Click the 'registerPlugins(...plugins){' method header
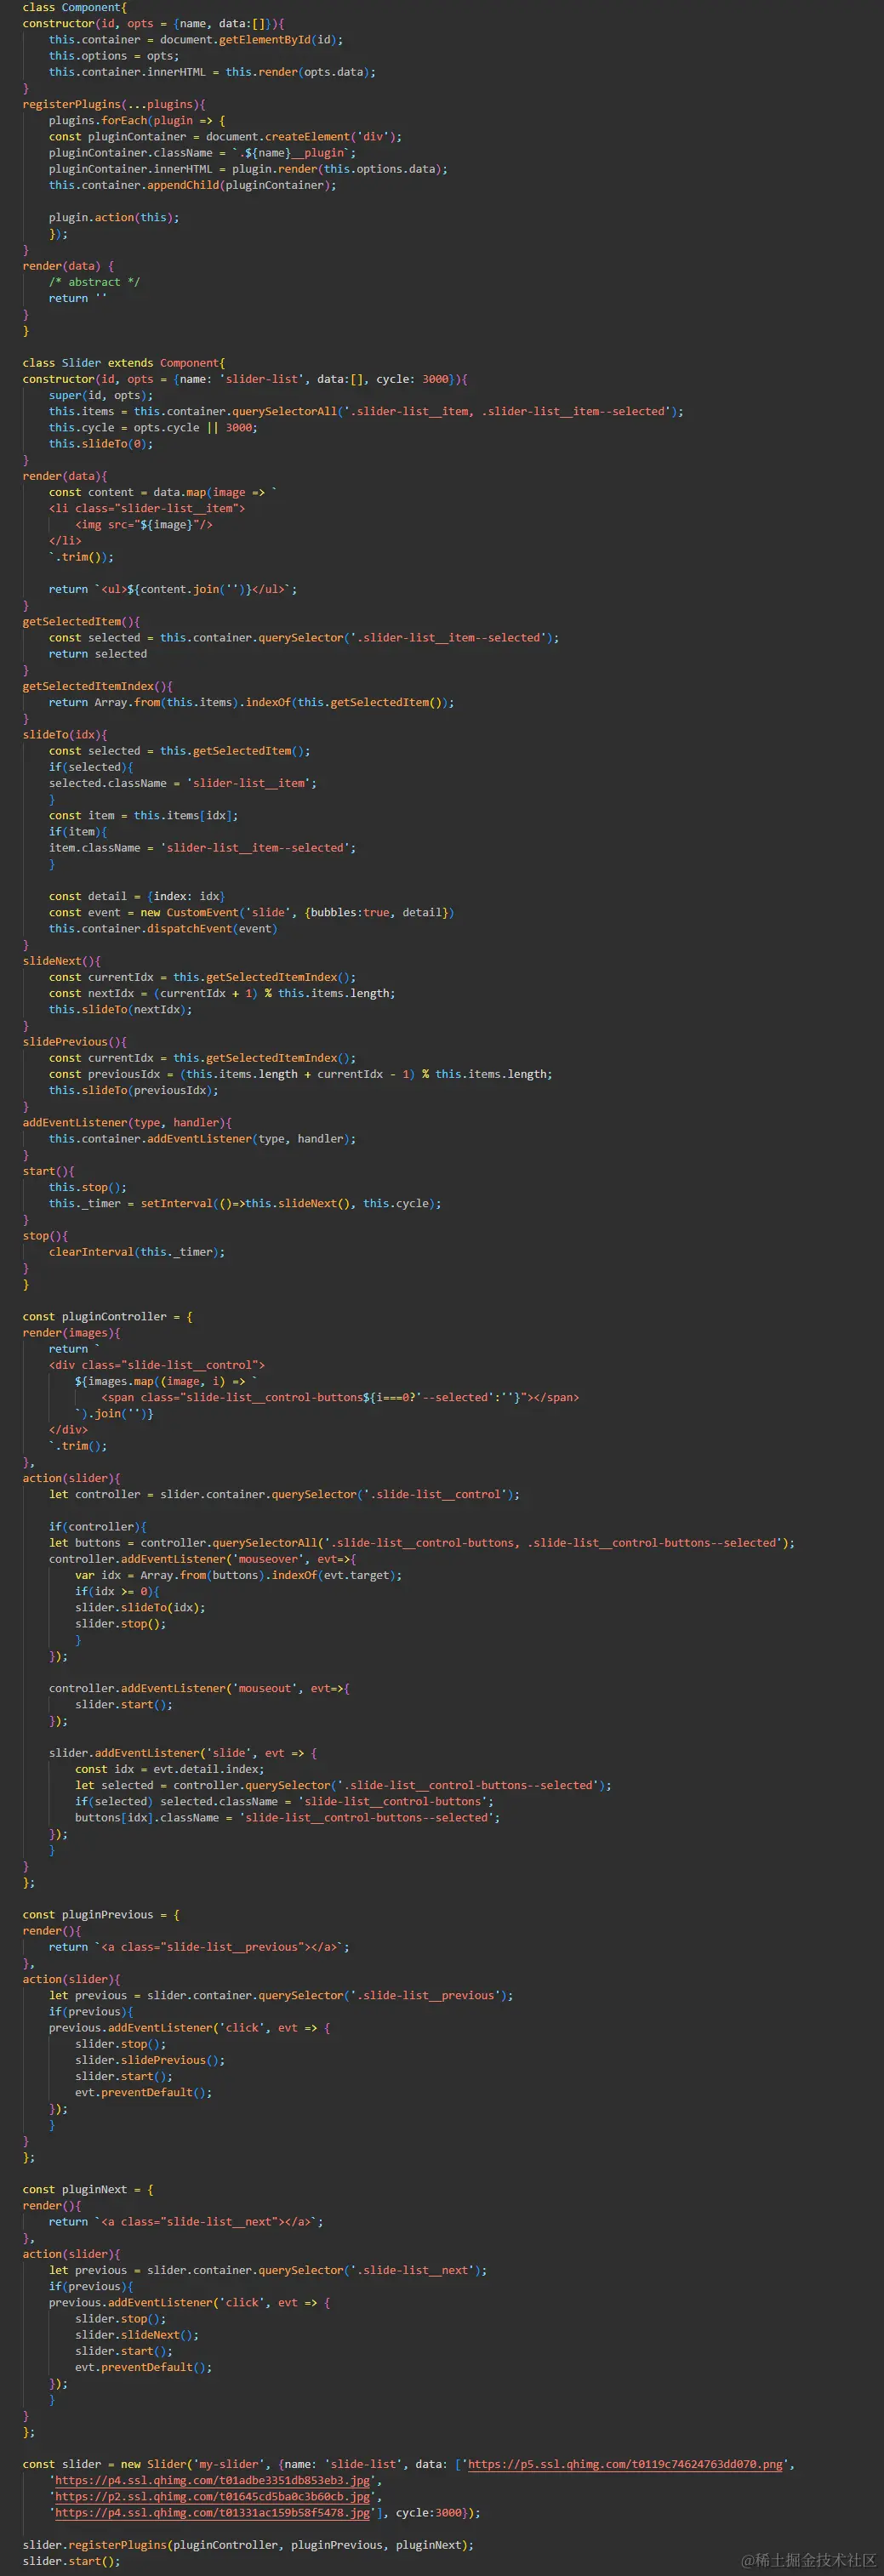Viewport: 884px width, 2576px height. 114,104
